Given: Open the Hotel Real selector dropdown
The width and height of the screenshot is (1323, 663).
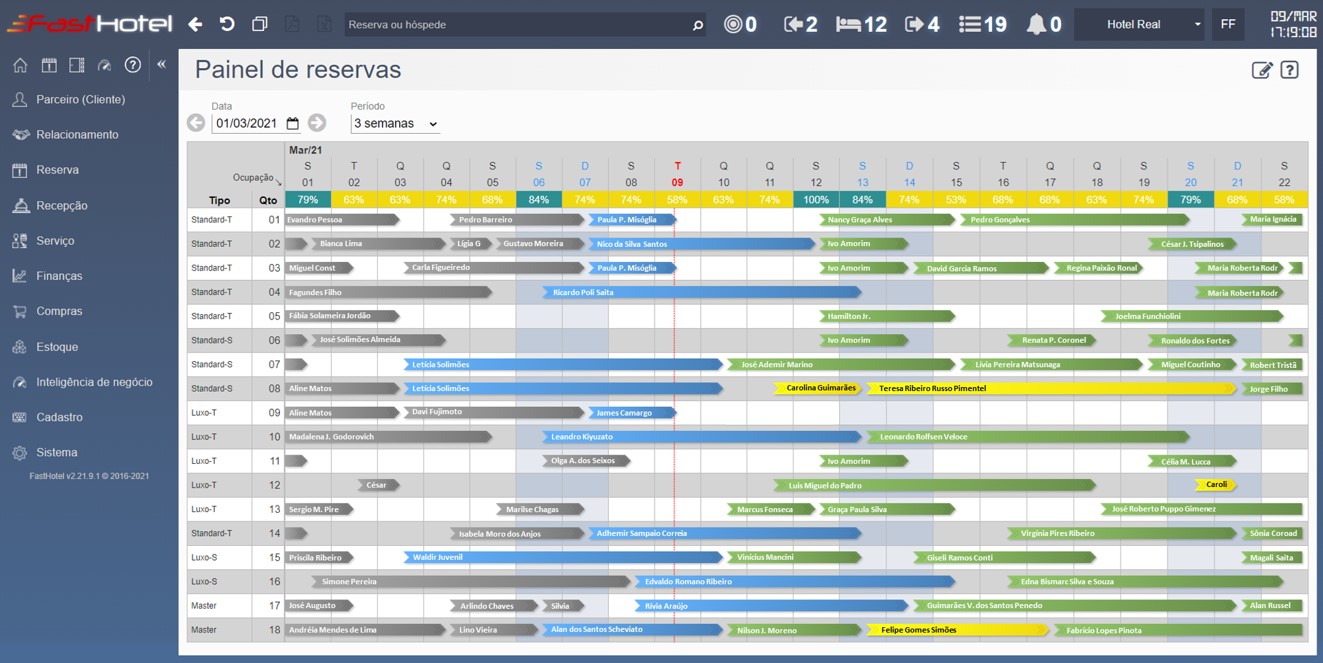Looking at the screenshot, I should tap(1140, 24).
